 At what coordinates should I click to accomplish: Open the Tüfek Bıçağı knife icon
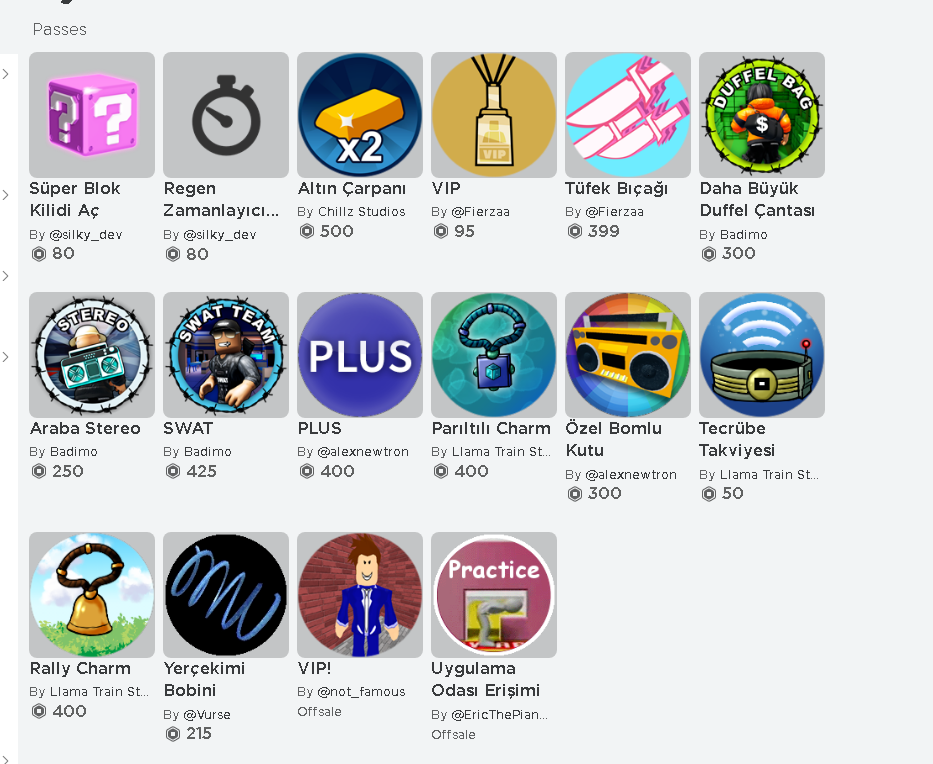coord(628,115)
